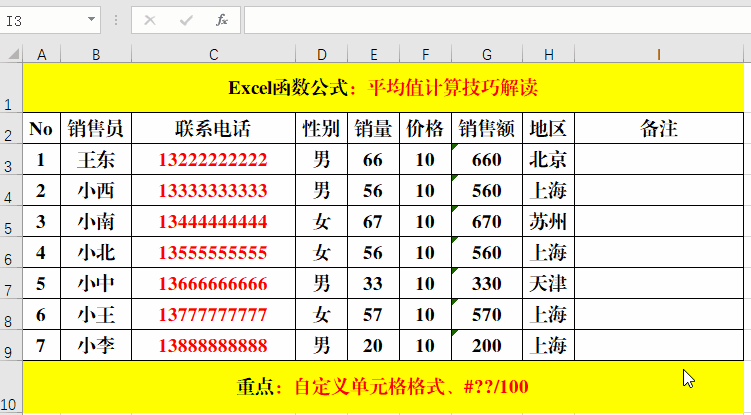Select the region cell 天津
The width and height of the screenshot is (751, 415).
coord(548,283)
